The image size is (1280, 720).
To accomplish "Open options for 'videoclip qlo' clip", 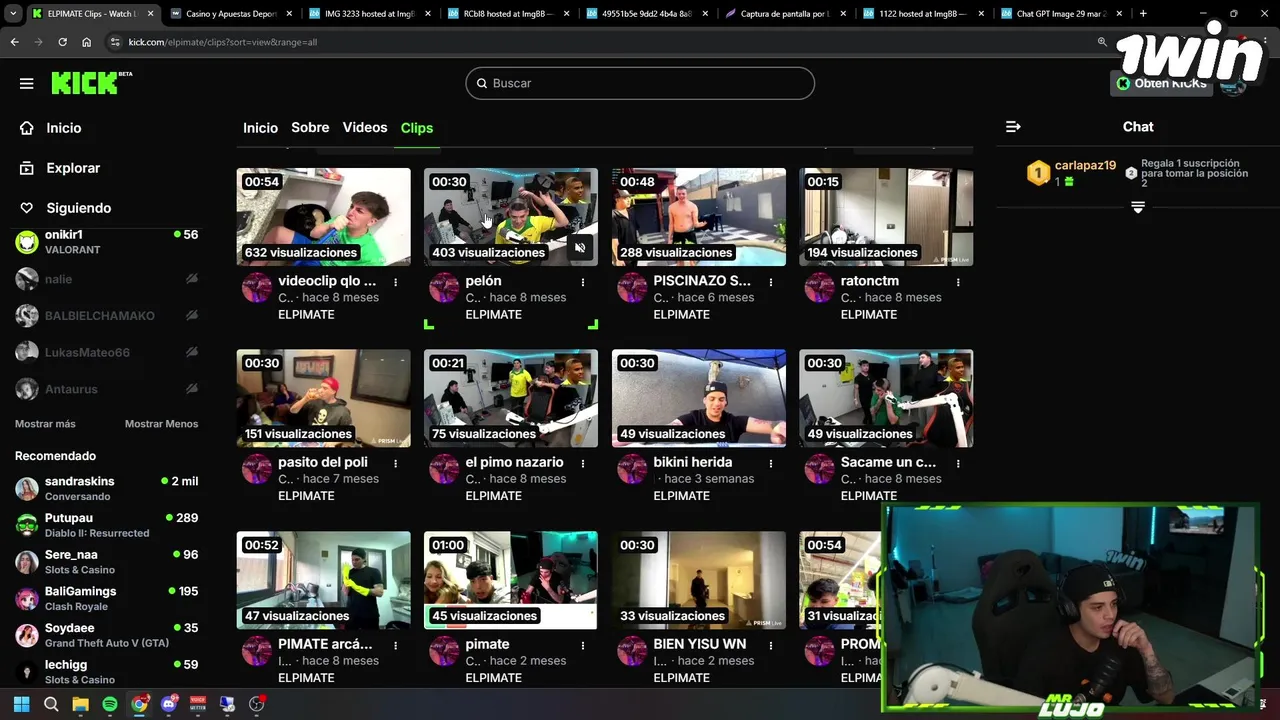I will pos(395,282).
